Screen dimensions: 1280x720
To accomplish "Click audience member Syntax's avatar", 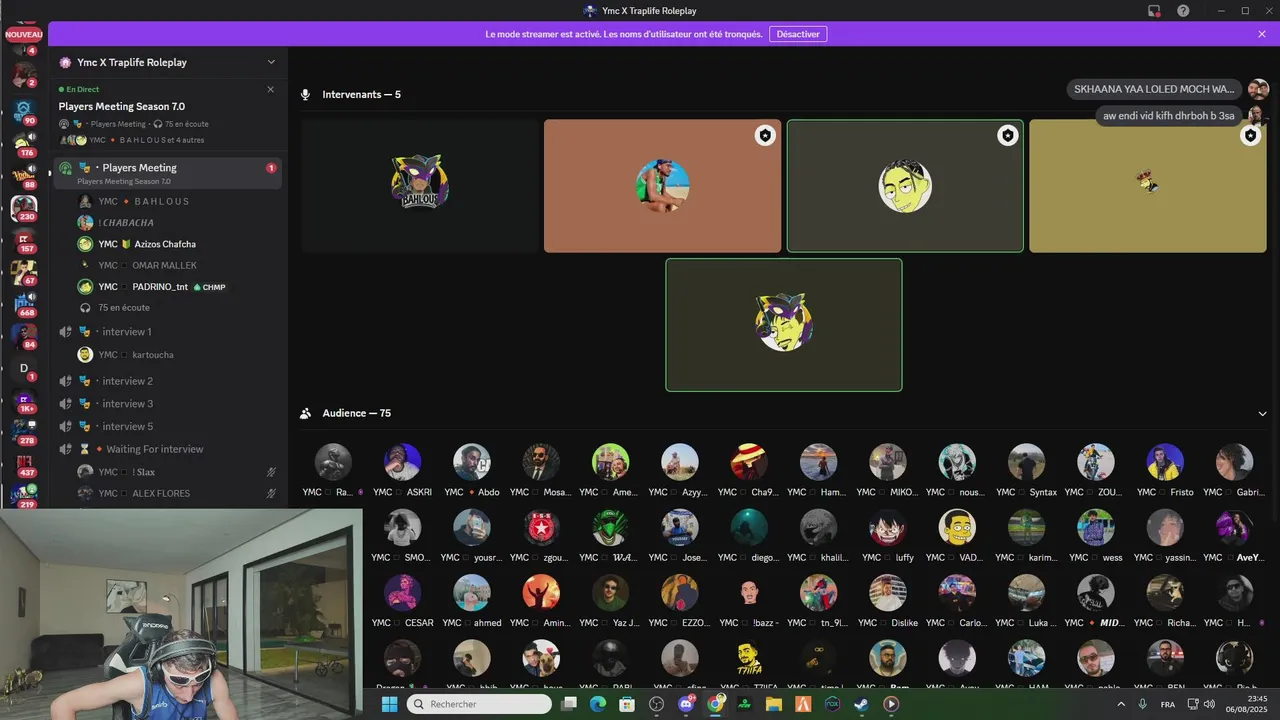I will pyautogui.click(x=1026, y=462).
